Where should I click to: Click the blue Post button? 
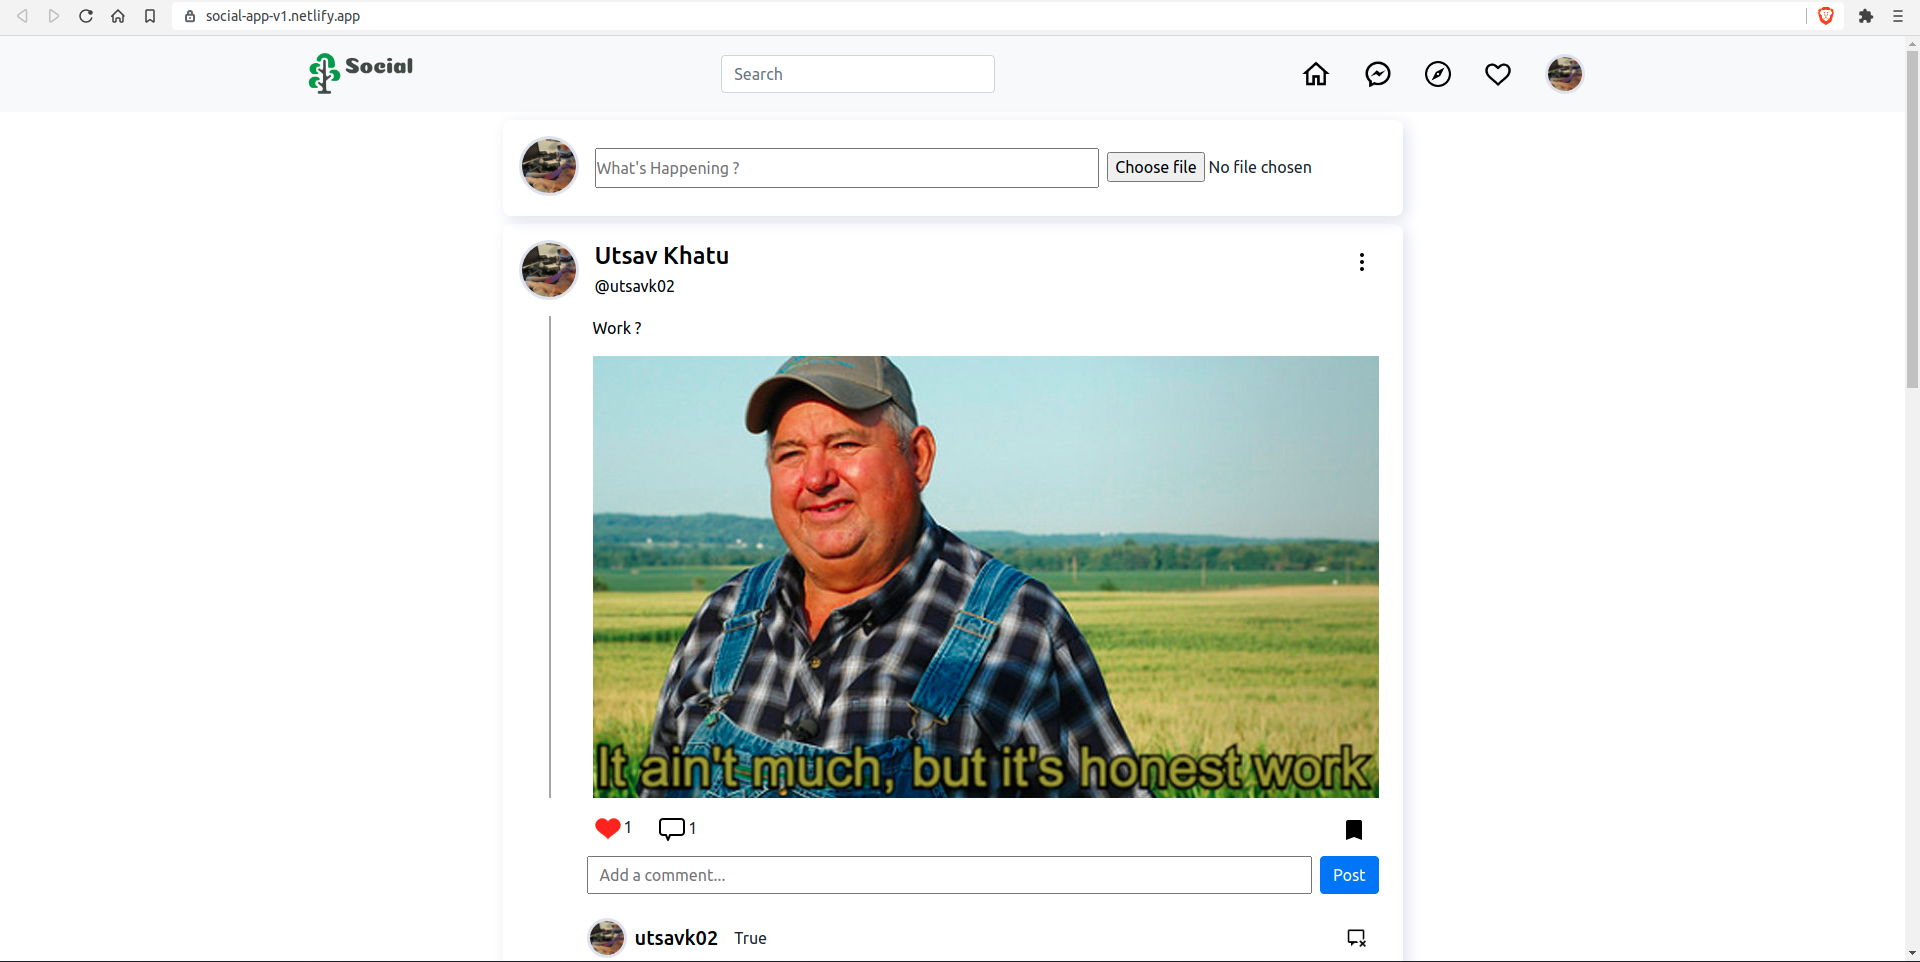[1349, 875]
